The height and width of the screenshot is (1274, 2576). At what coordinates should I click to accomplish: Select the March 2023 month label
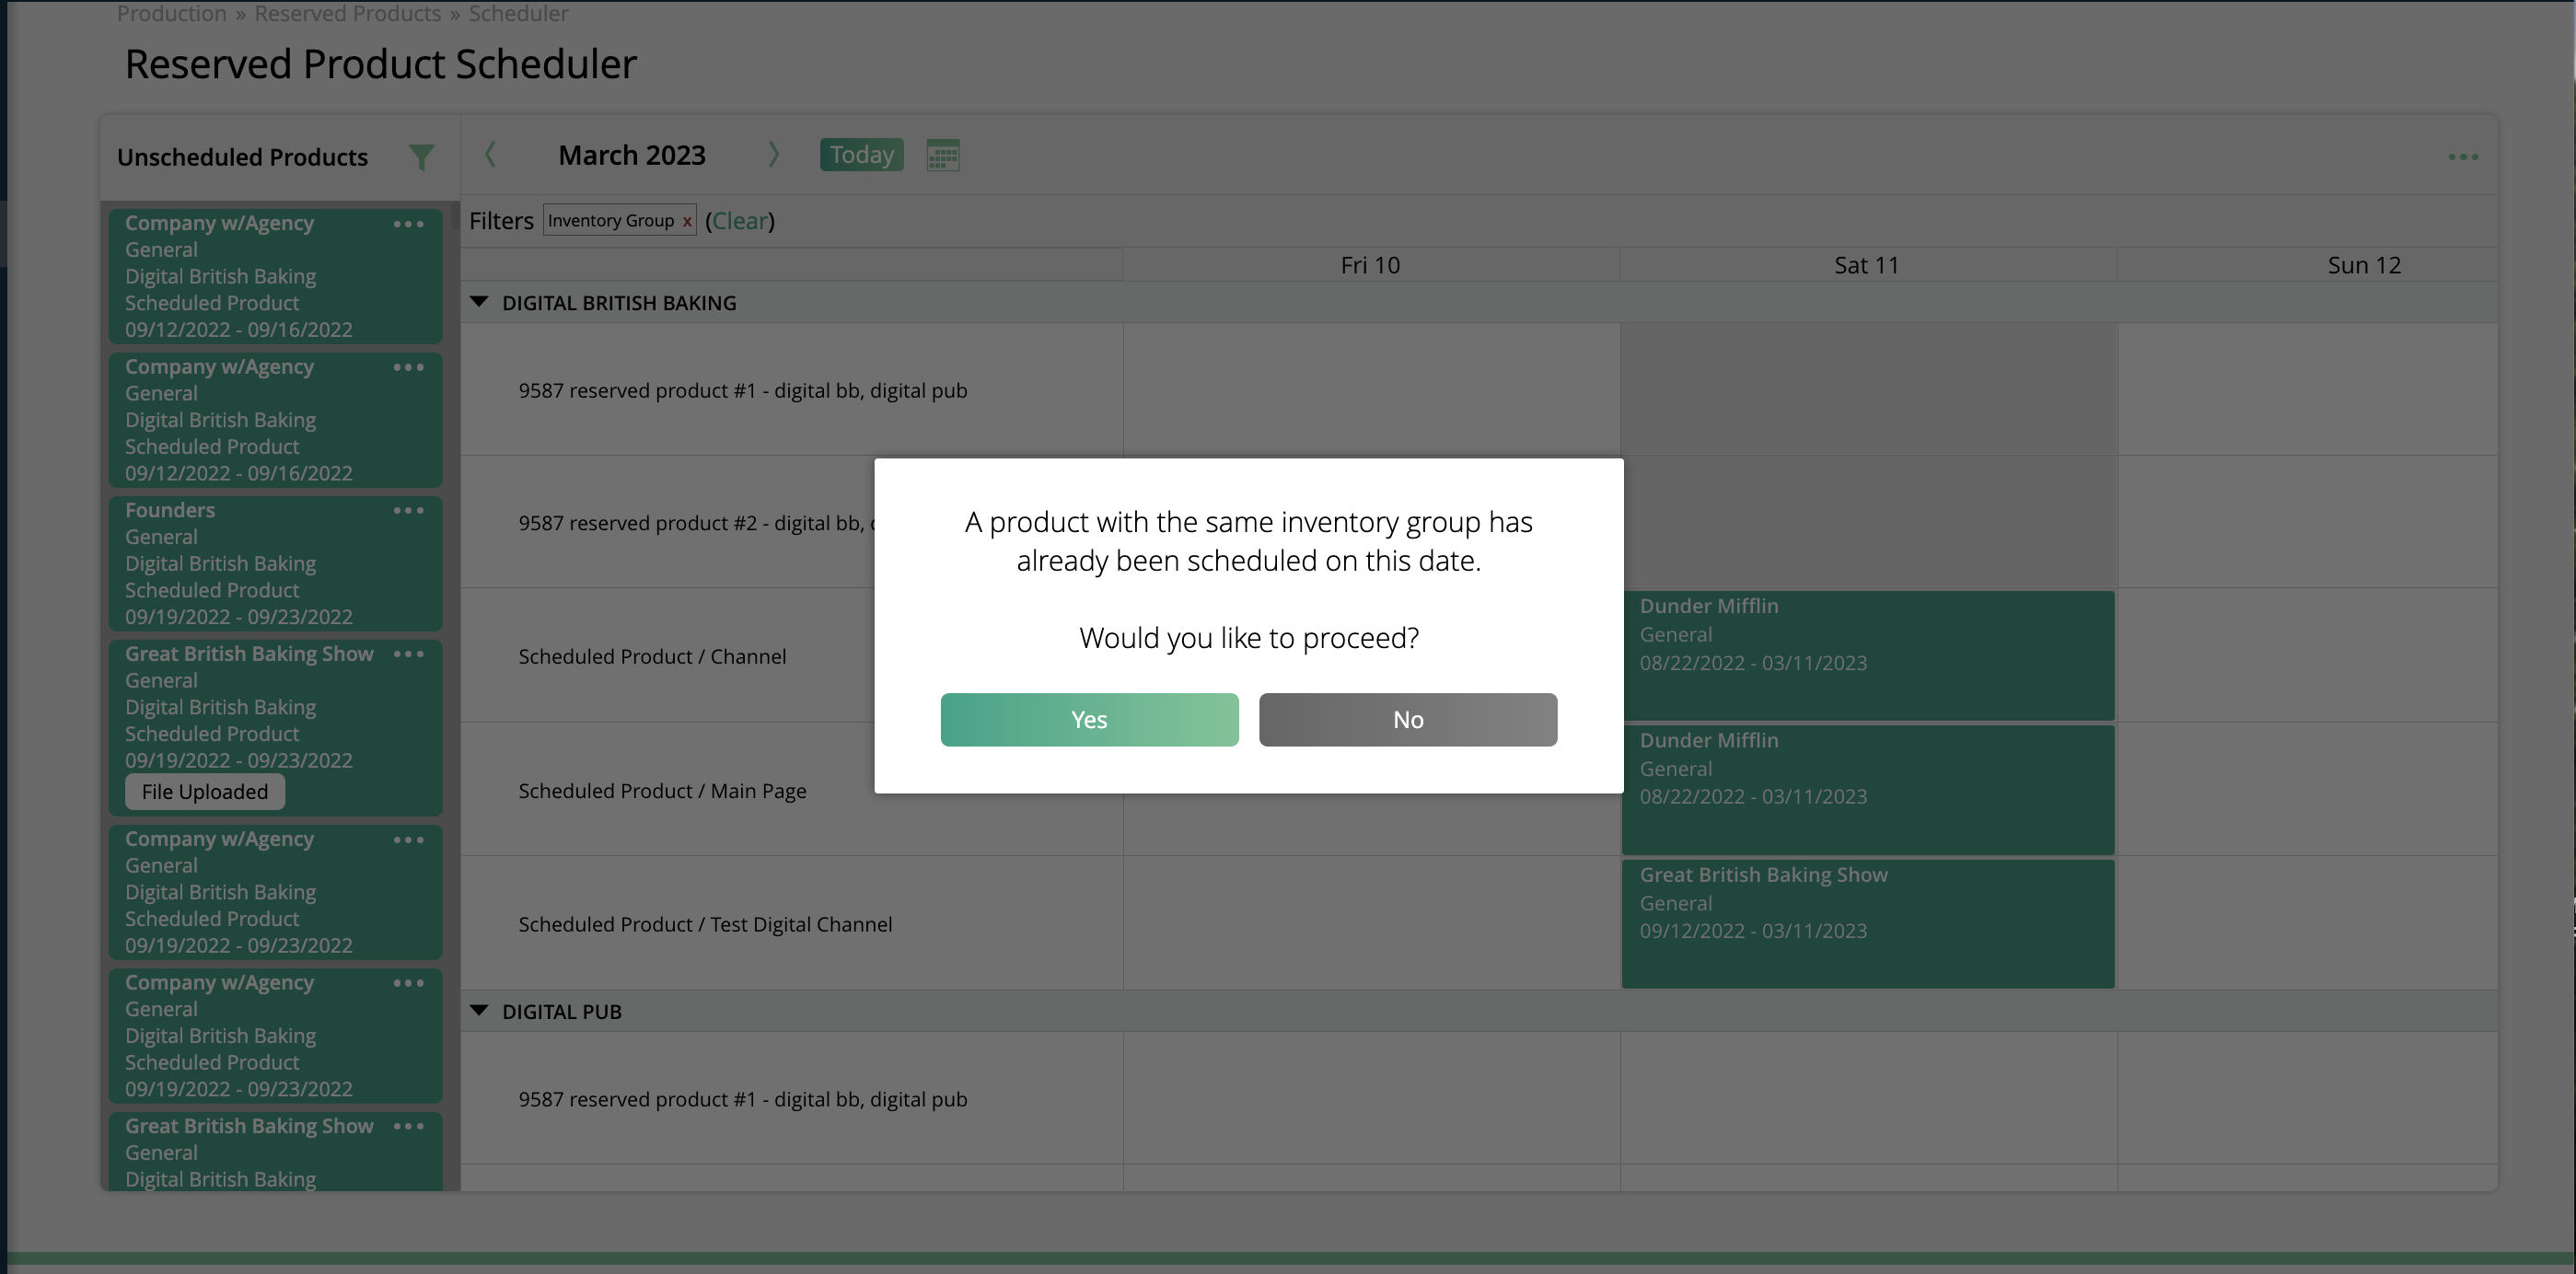pos(632,156)
